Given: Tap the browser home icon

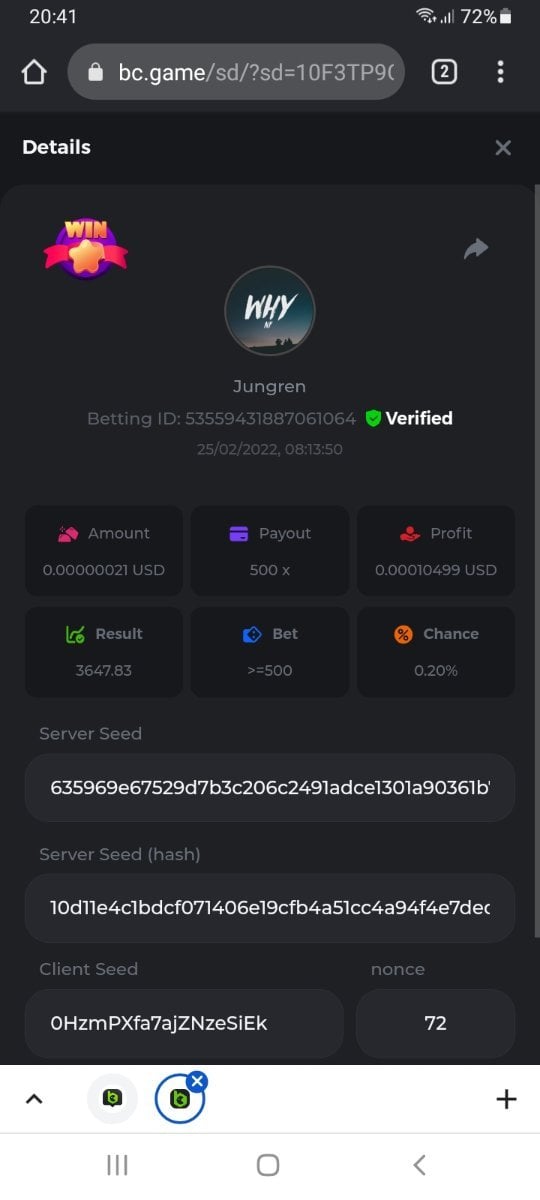Looking at the screenshot, I should [x=34, y=73].
